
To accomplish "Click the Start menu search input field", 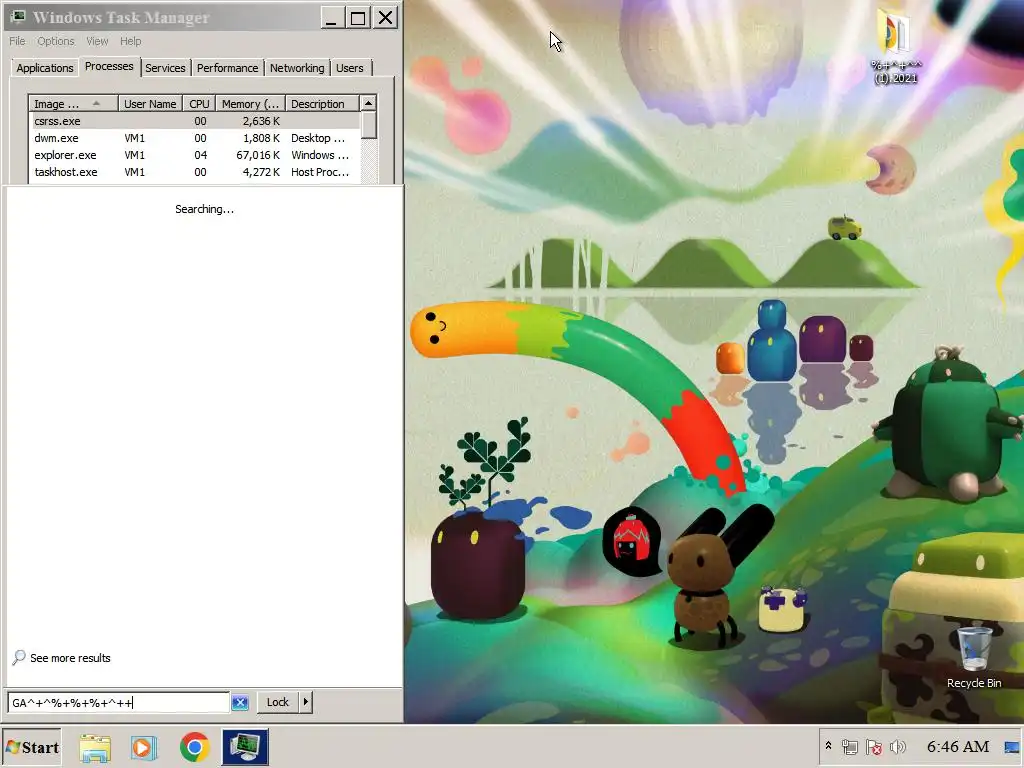I will (118, 703).
